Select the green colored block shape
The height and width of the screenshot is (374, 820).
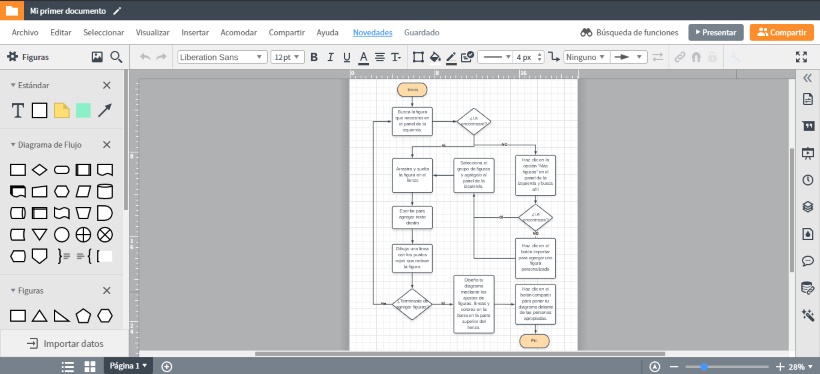click(x=83, y=110)
